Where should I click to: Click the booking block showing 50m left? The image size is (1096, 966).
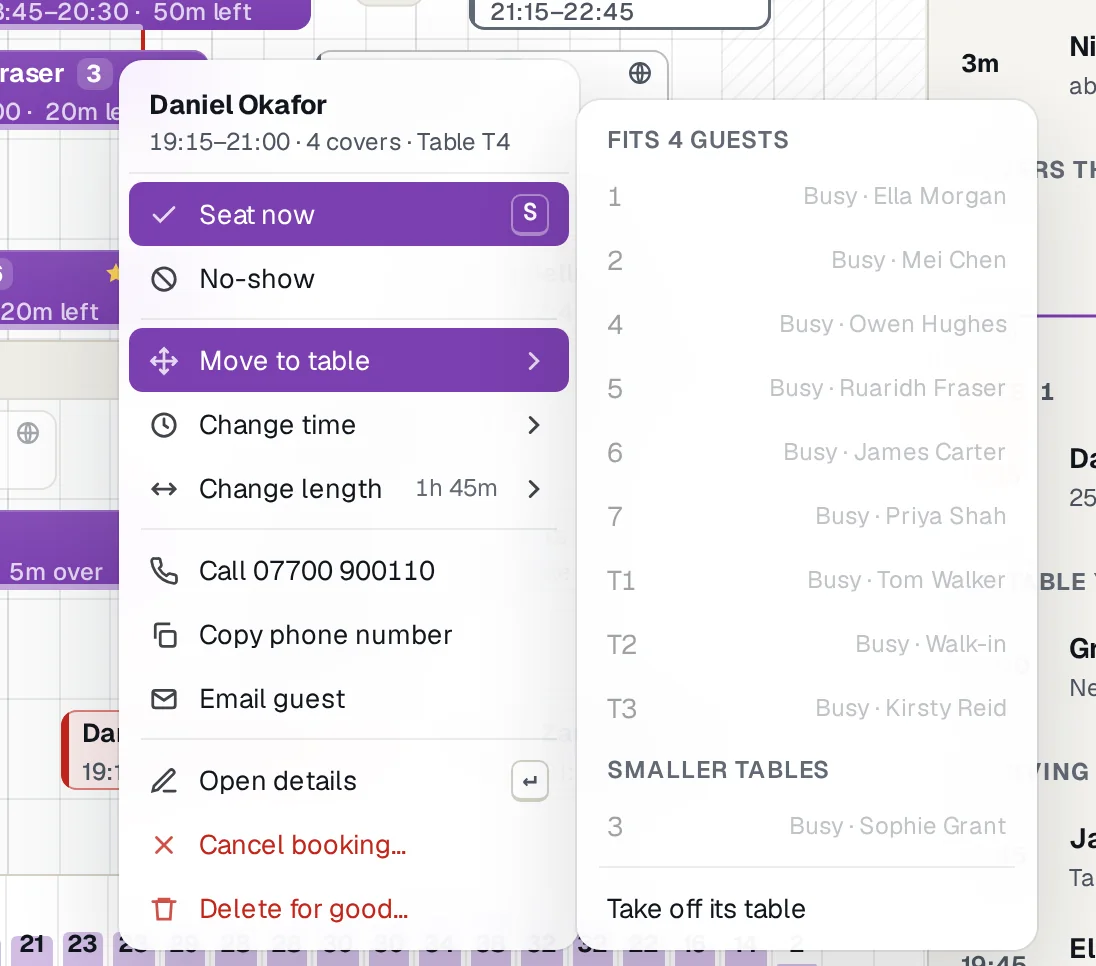click(x=154, y=13)
